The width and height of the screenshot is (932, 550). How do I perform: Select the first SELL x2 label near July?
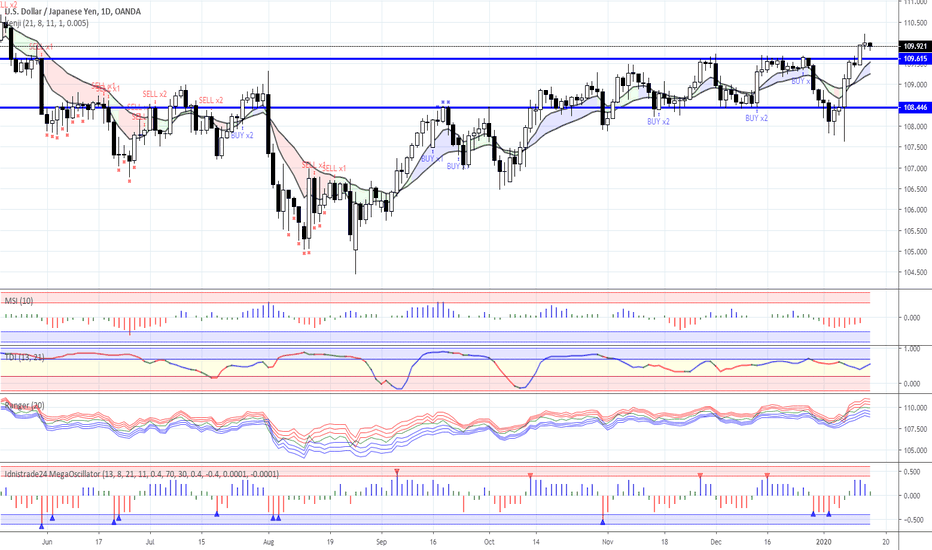pyautogui.click(x=154, y=93)
